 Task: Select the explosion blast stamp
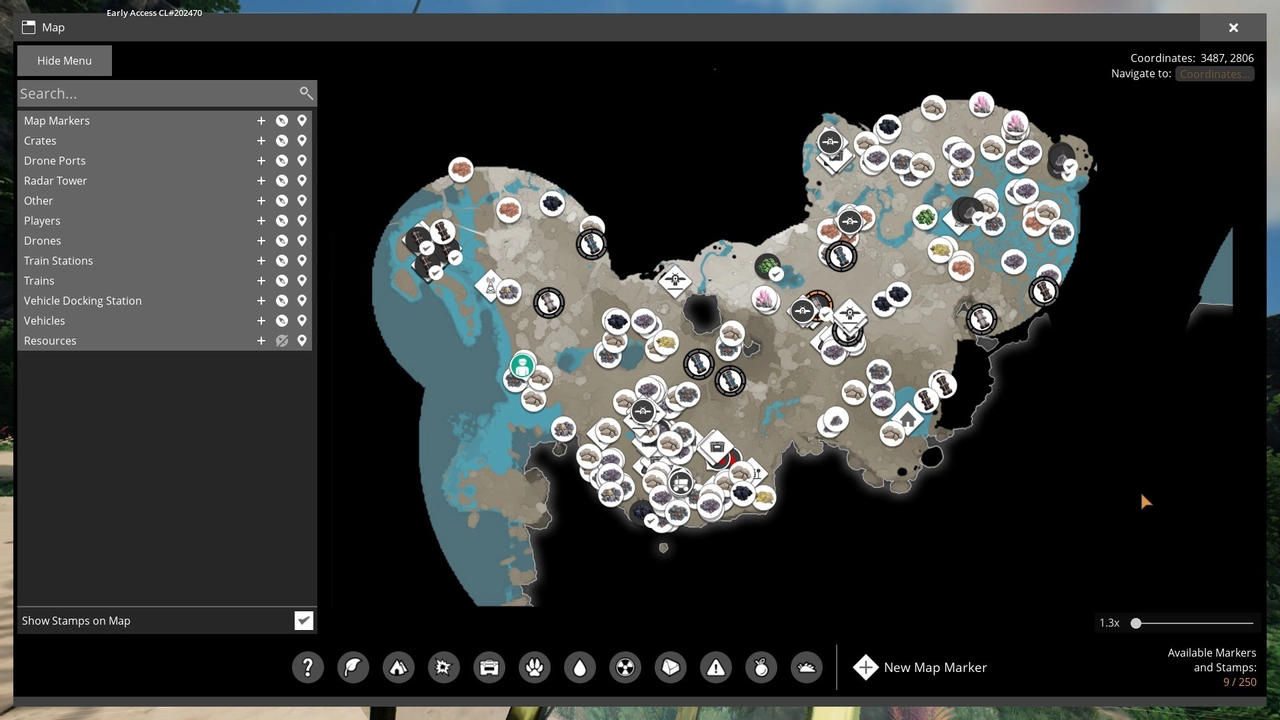pos(444,667)
